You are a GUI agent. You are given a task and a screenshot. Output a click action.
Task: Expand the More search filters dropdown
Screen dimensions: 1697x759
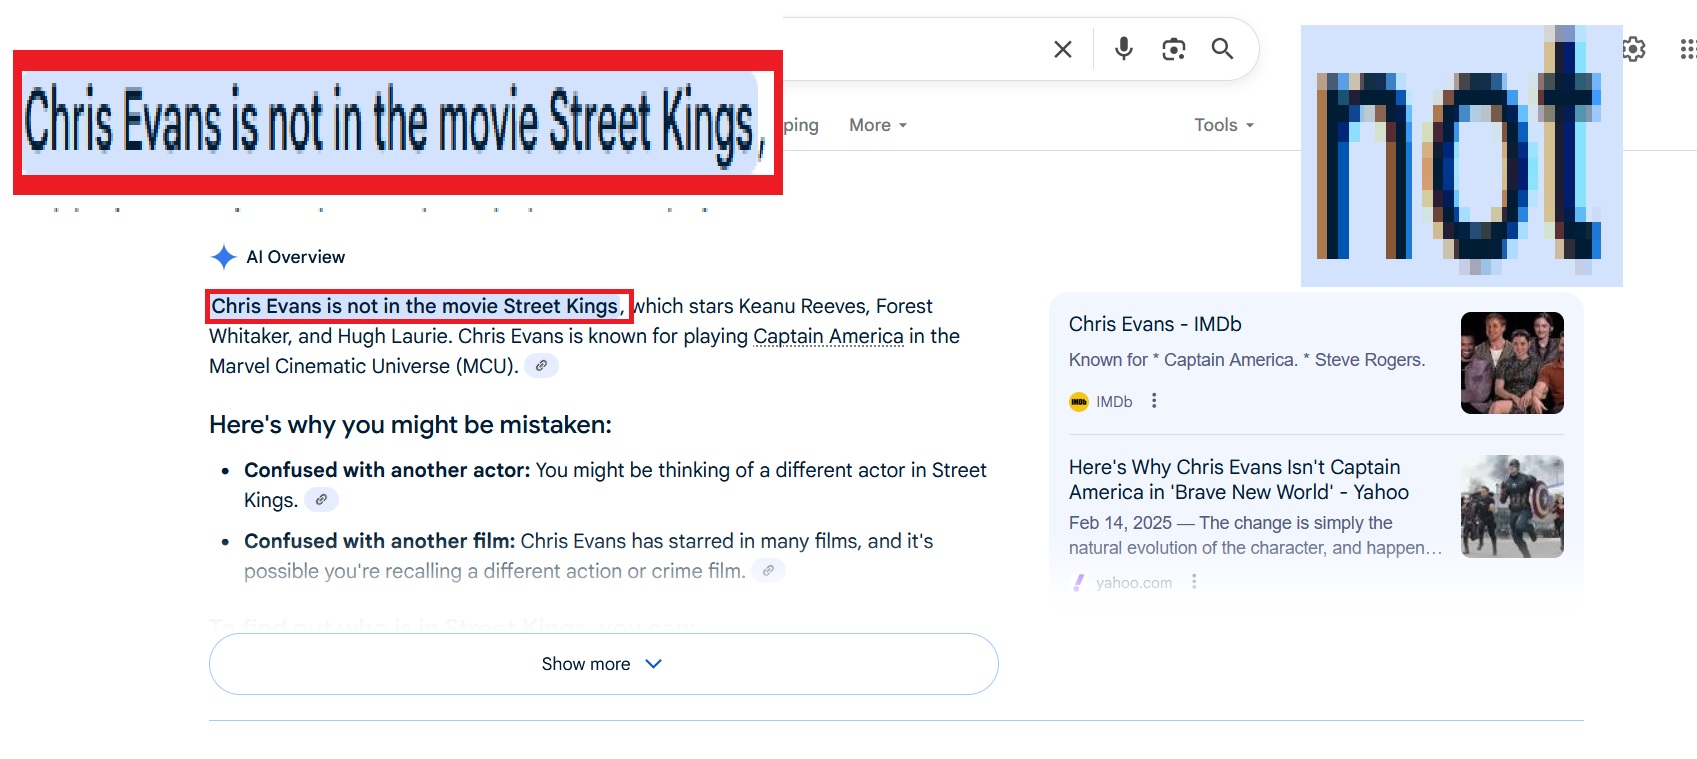tap(878, 125)
